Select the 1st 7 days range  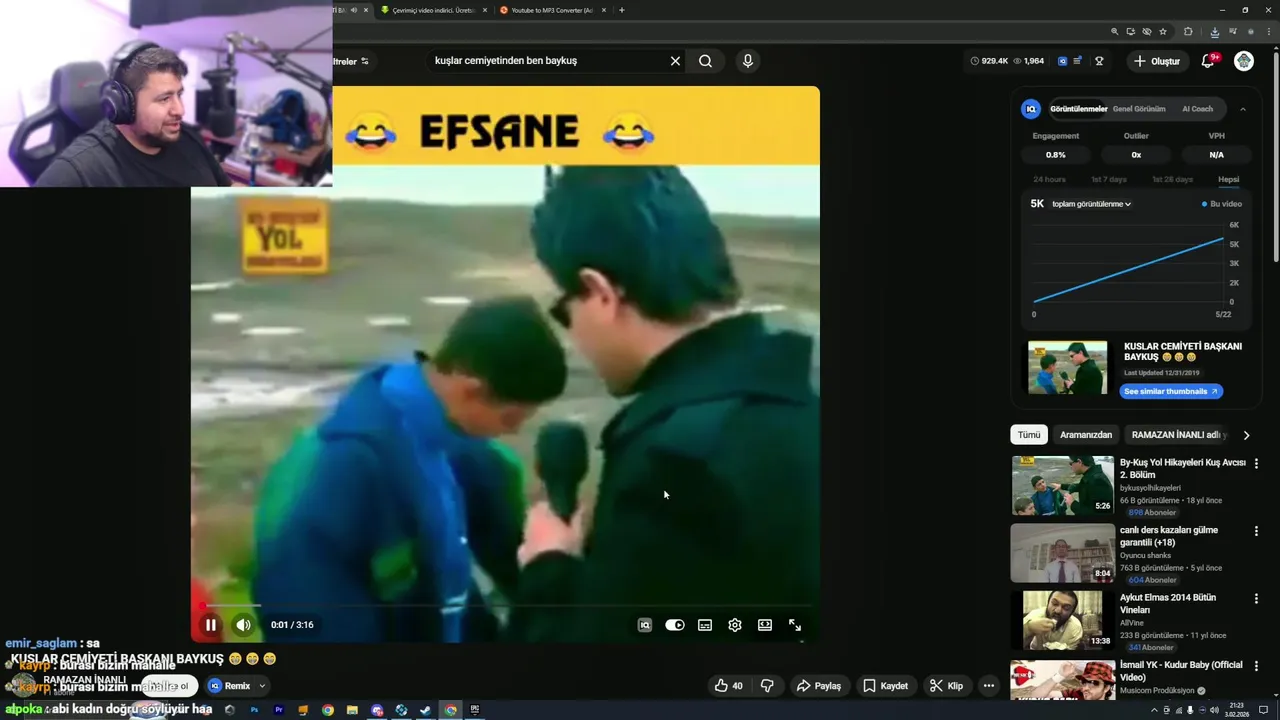coord(1108,179)
